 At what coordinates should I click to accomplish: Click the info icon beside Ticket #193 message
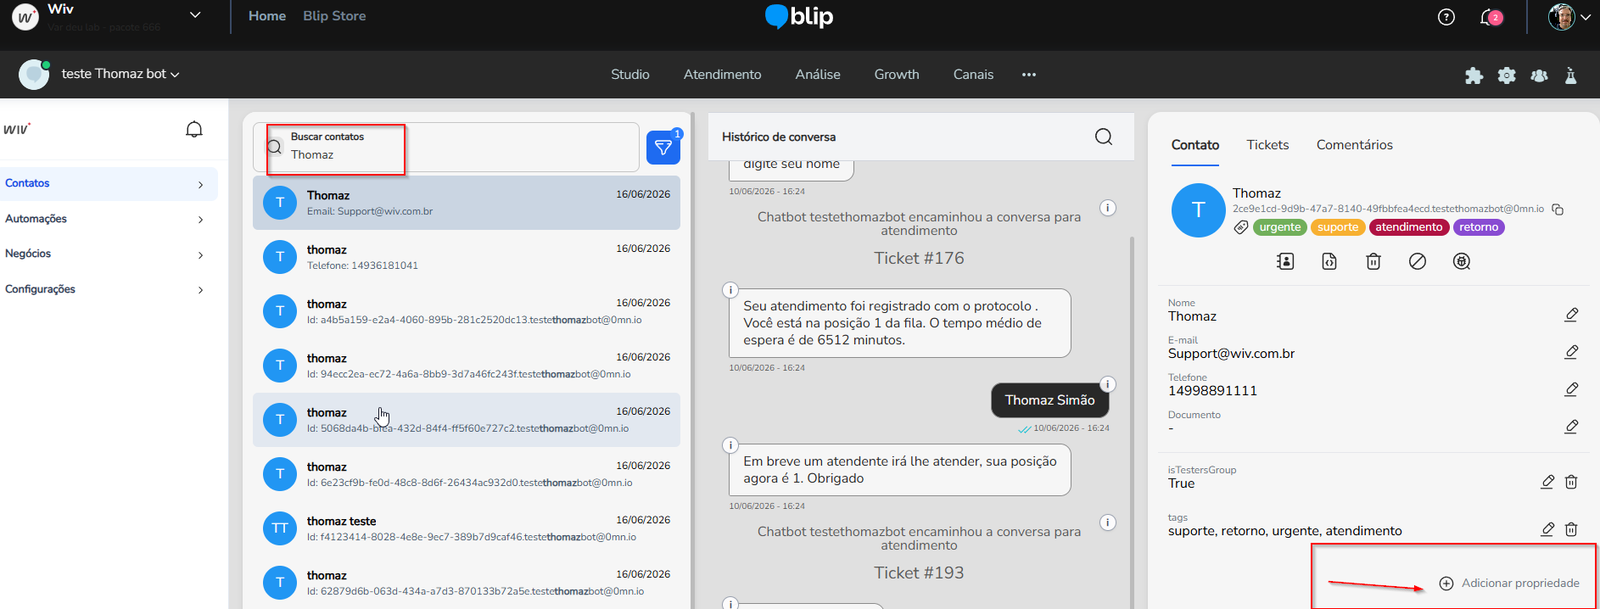[1108, 522]
